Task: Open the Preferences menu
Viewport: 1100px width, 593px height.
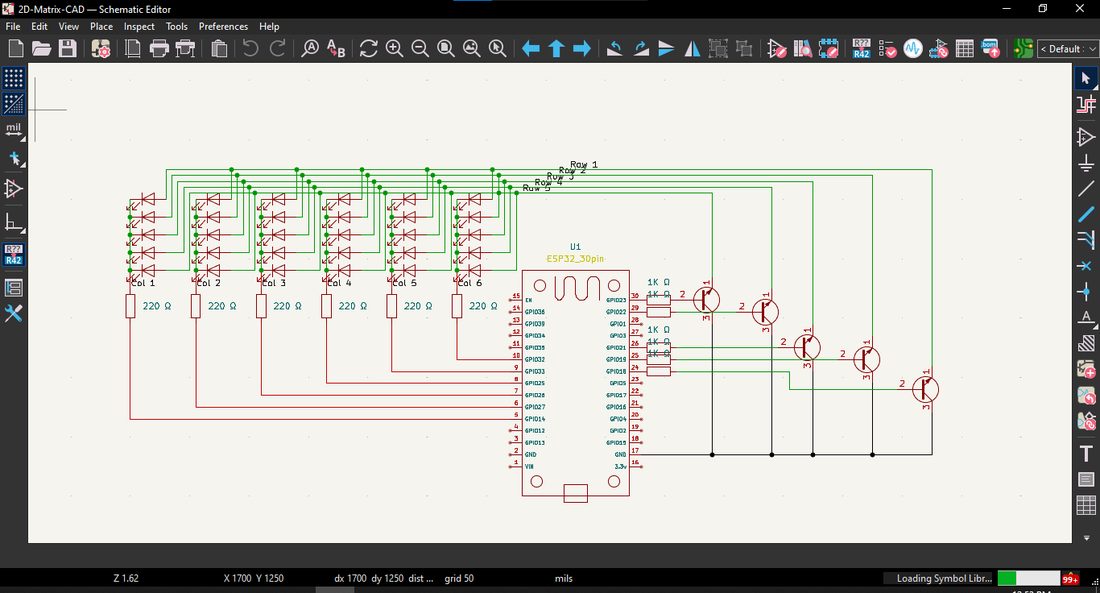Action: 223,26
